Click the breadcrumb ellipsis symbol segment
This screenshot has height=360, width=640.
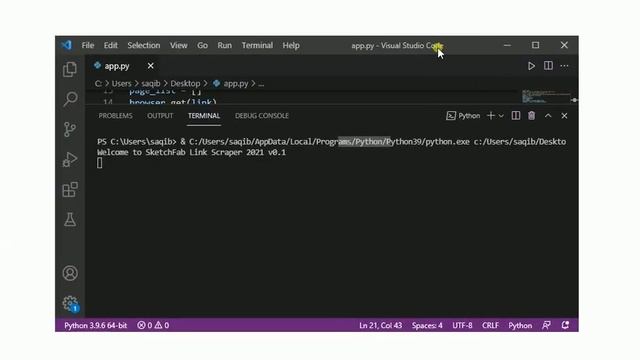point(261,84)
